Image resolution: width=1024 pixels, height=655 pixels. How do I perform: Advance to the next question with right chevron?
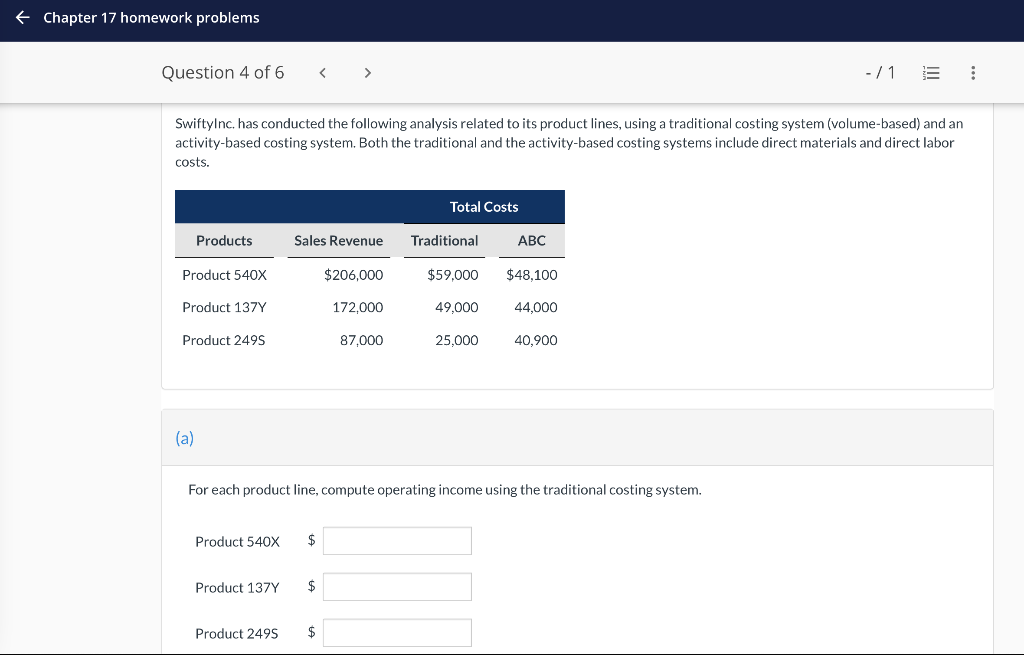(x=368, y=73)
